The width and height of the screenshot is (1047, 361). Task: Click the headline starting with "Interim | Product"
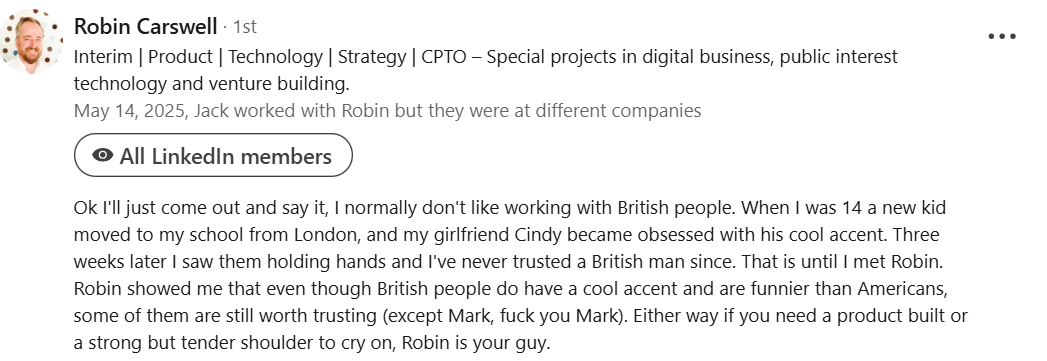485,57
